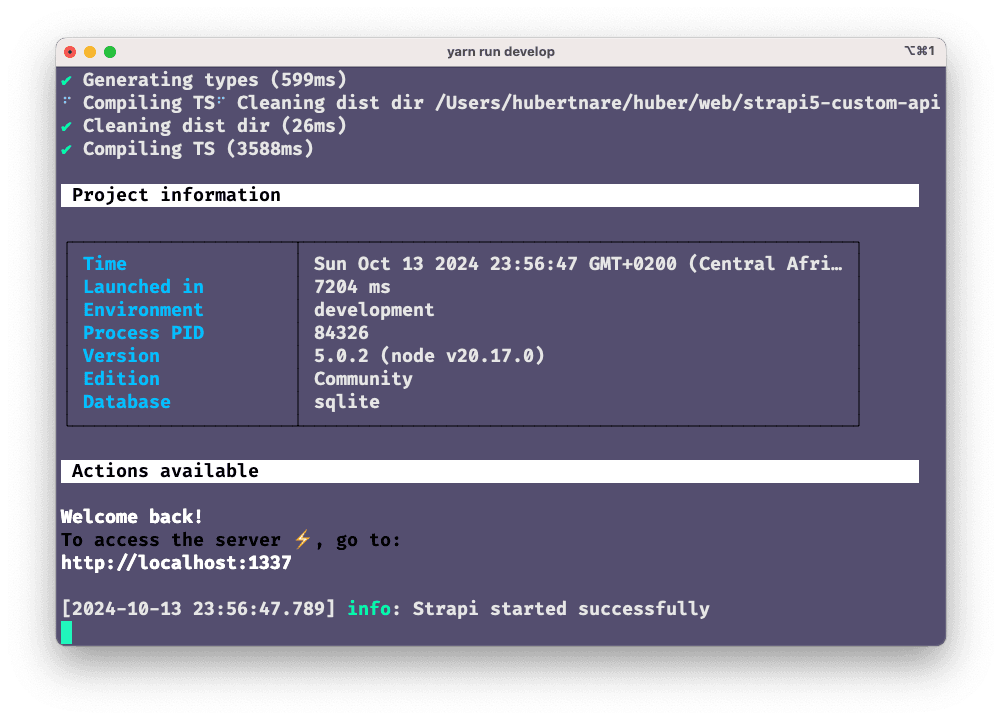Click the checkmark next to Generating types
The image size is (1002, 720).
point(66,80)
